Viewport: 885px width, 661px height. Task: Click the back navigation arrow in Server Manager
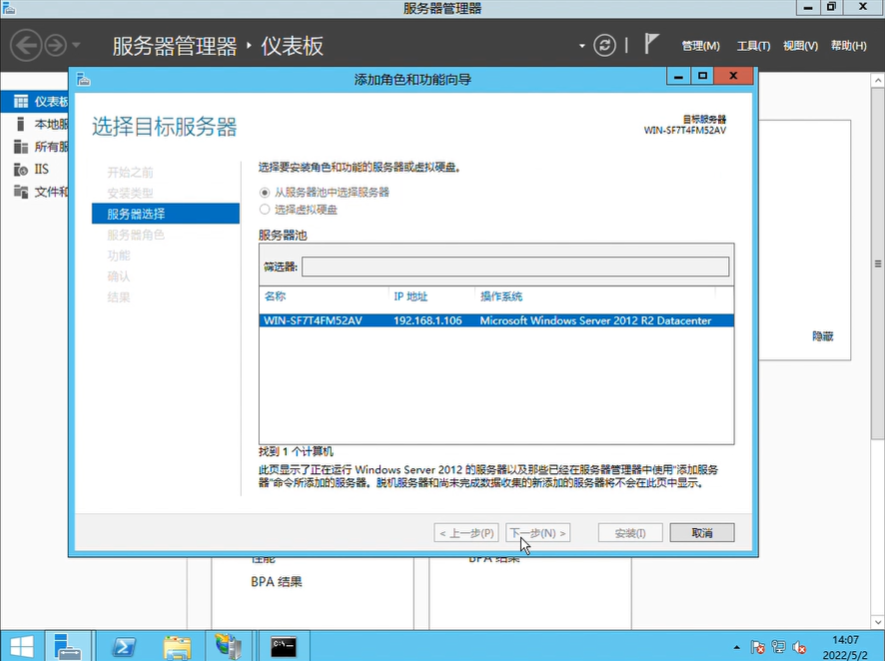[26, 45]
